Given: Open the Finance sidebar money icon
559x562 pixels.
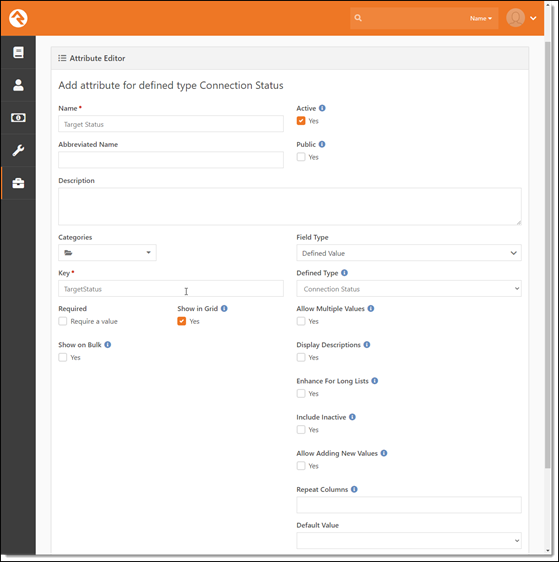Looking at the screenshot, I should (18, 118).
